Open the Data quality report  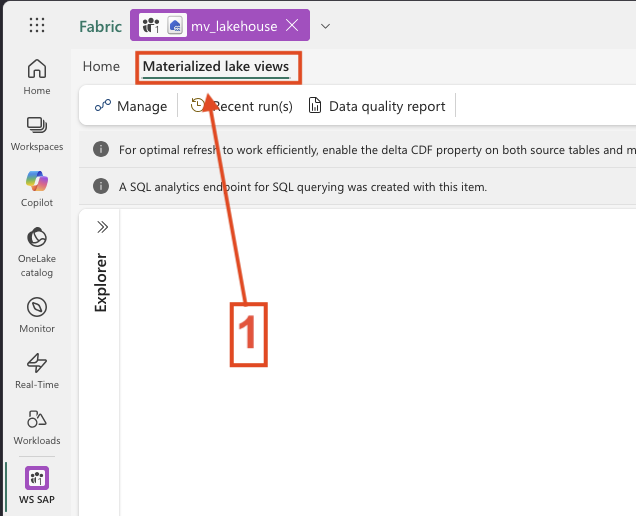pyautogui.click(x=377, y=106)
